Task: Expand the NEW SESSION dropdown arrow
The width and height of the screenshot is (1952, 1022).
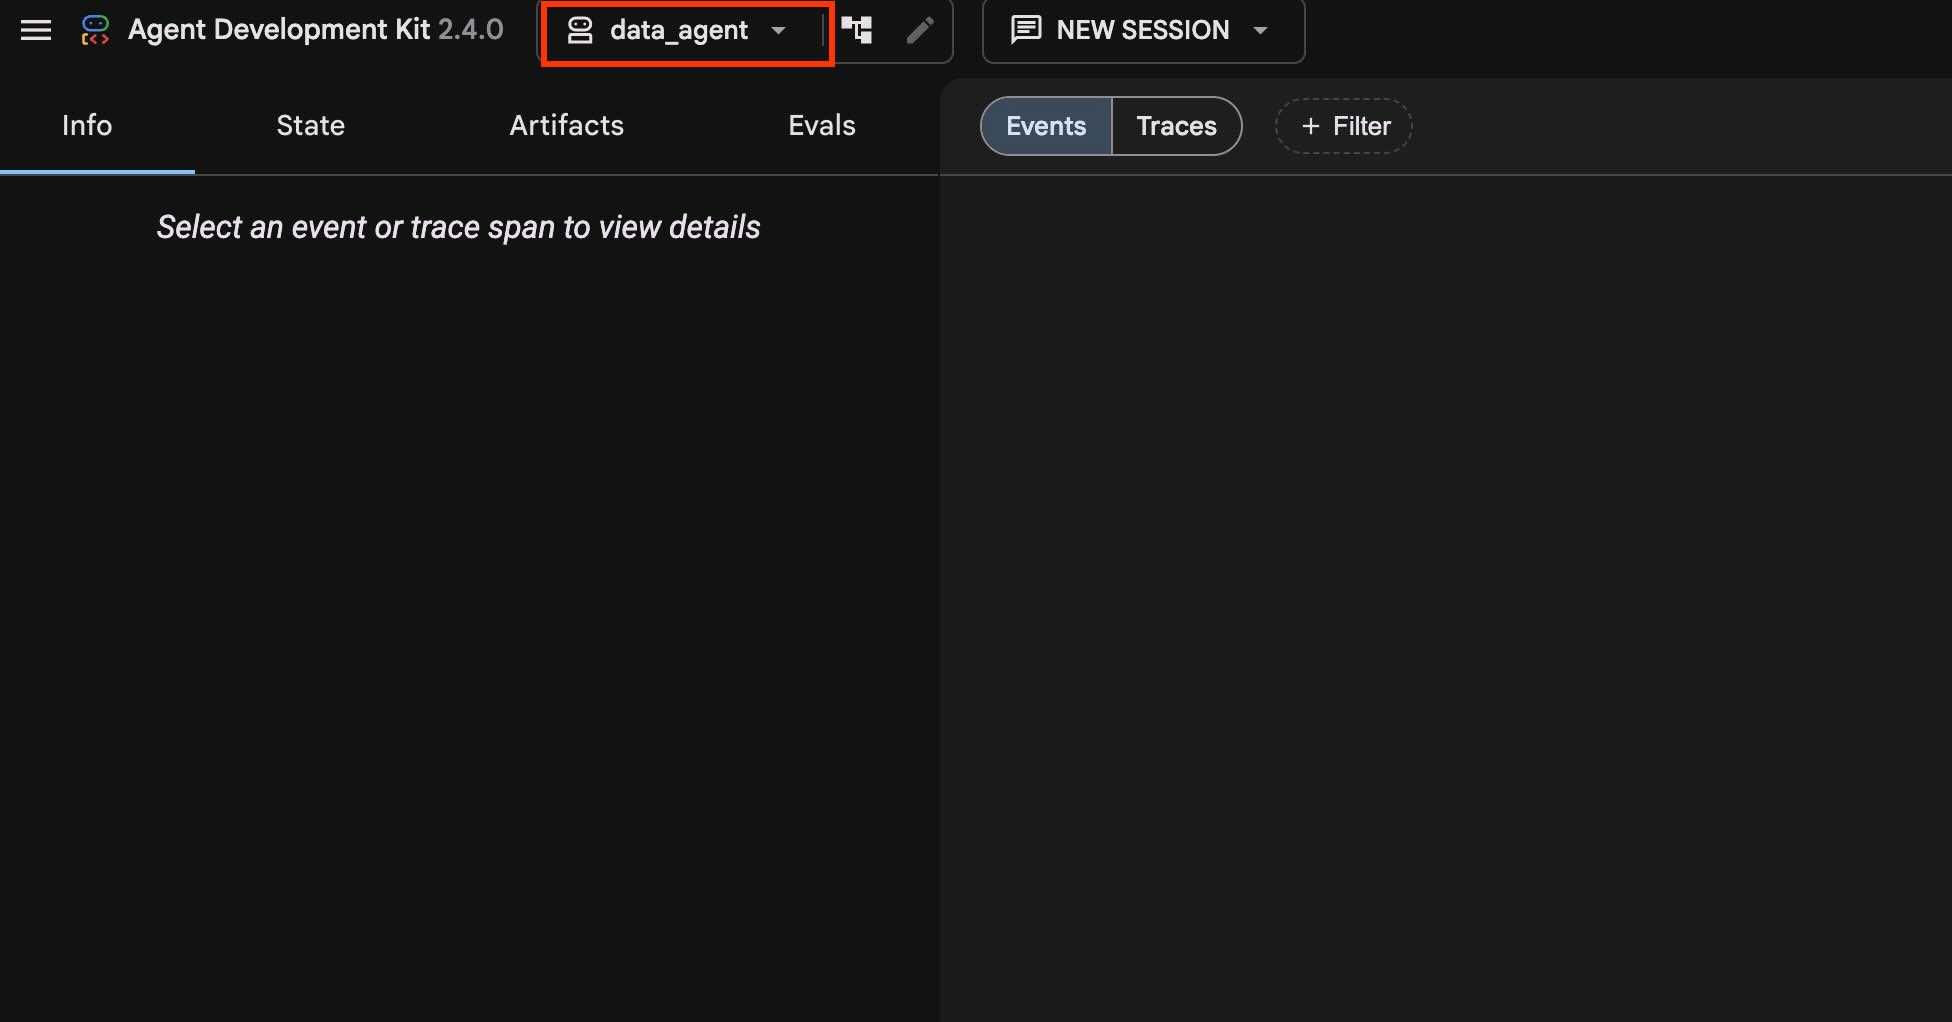Action: (x=1261, y=31)
